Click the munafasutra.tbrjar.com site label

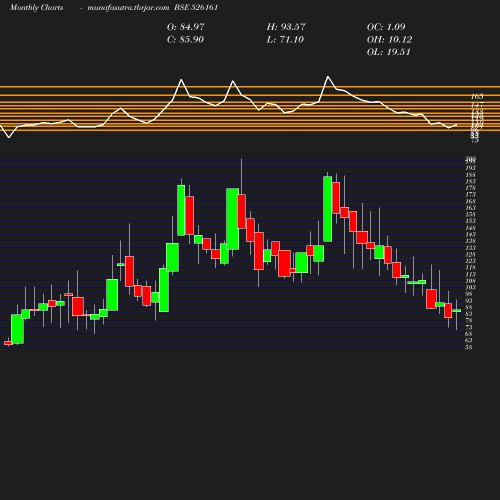[128, 7]
